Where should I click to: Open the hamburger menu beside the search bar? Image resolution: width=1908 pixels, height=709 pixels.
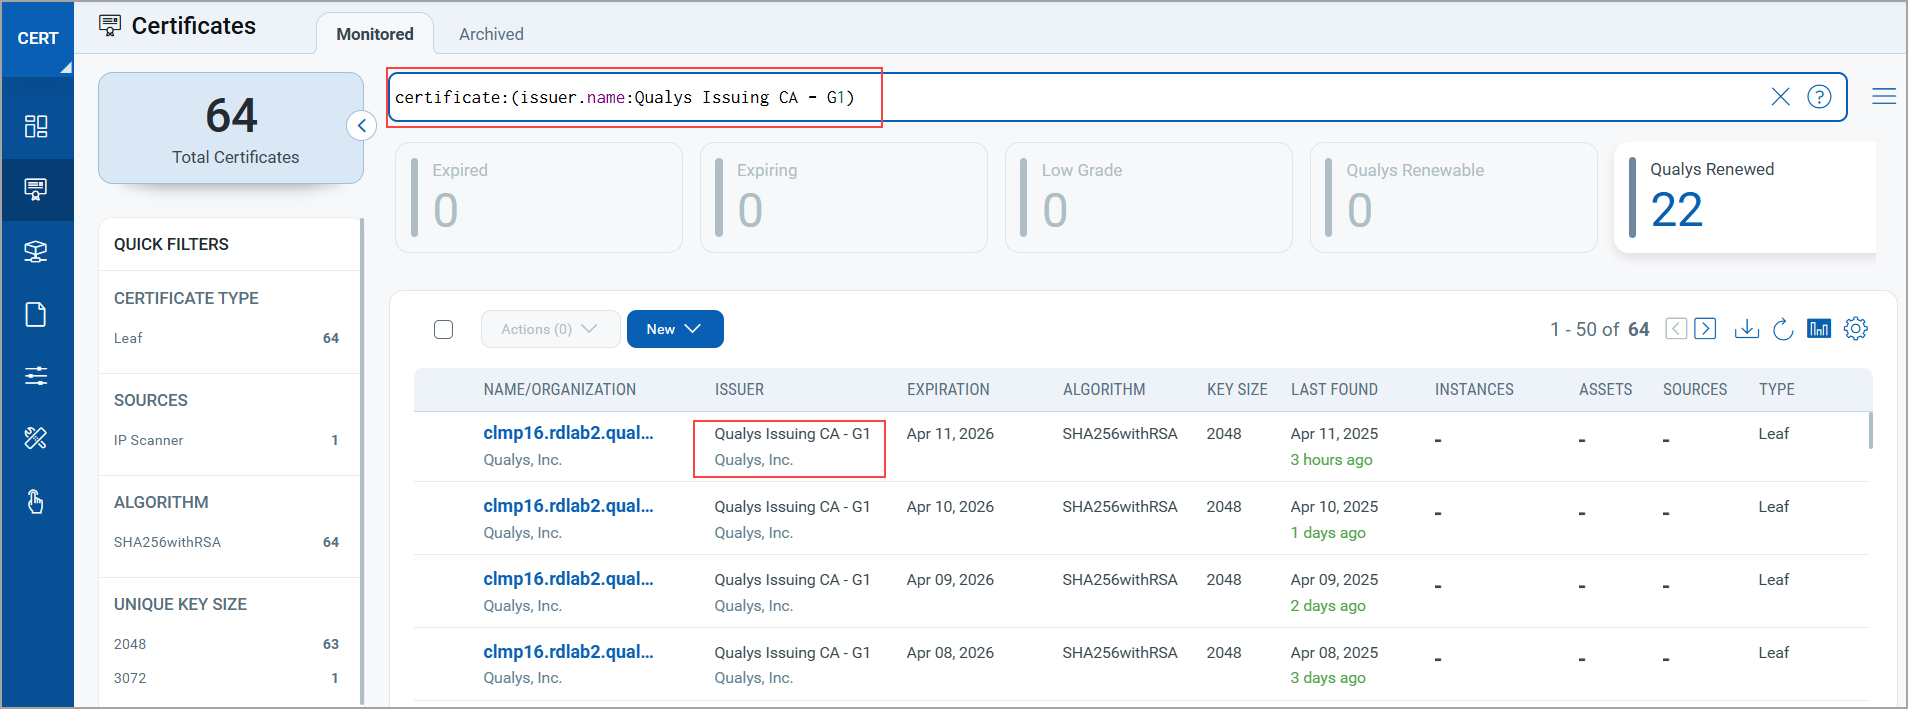(x=1884, y=96)
